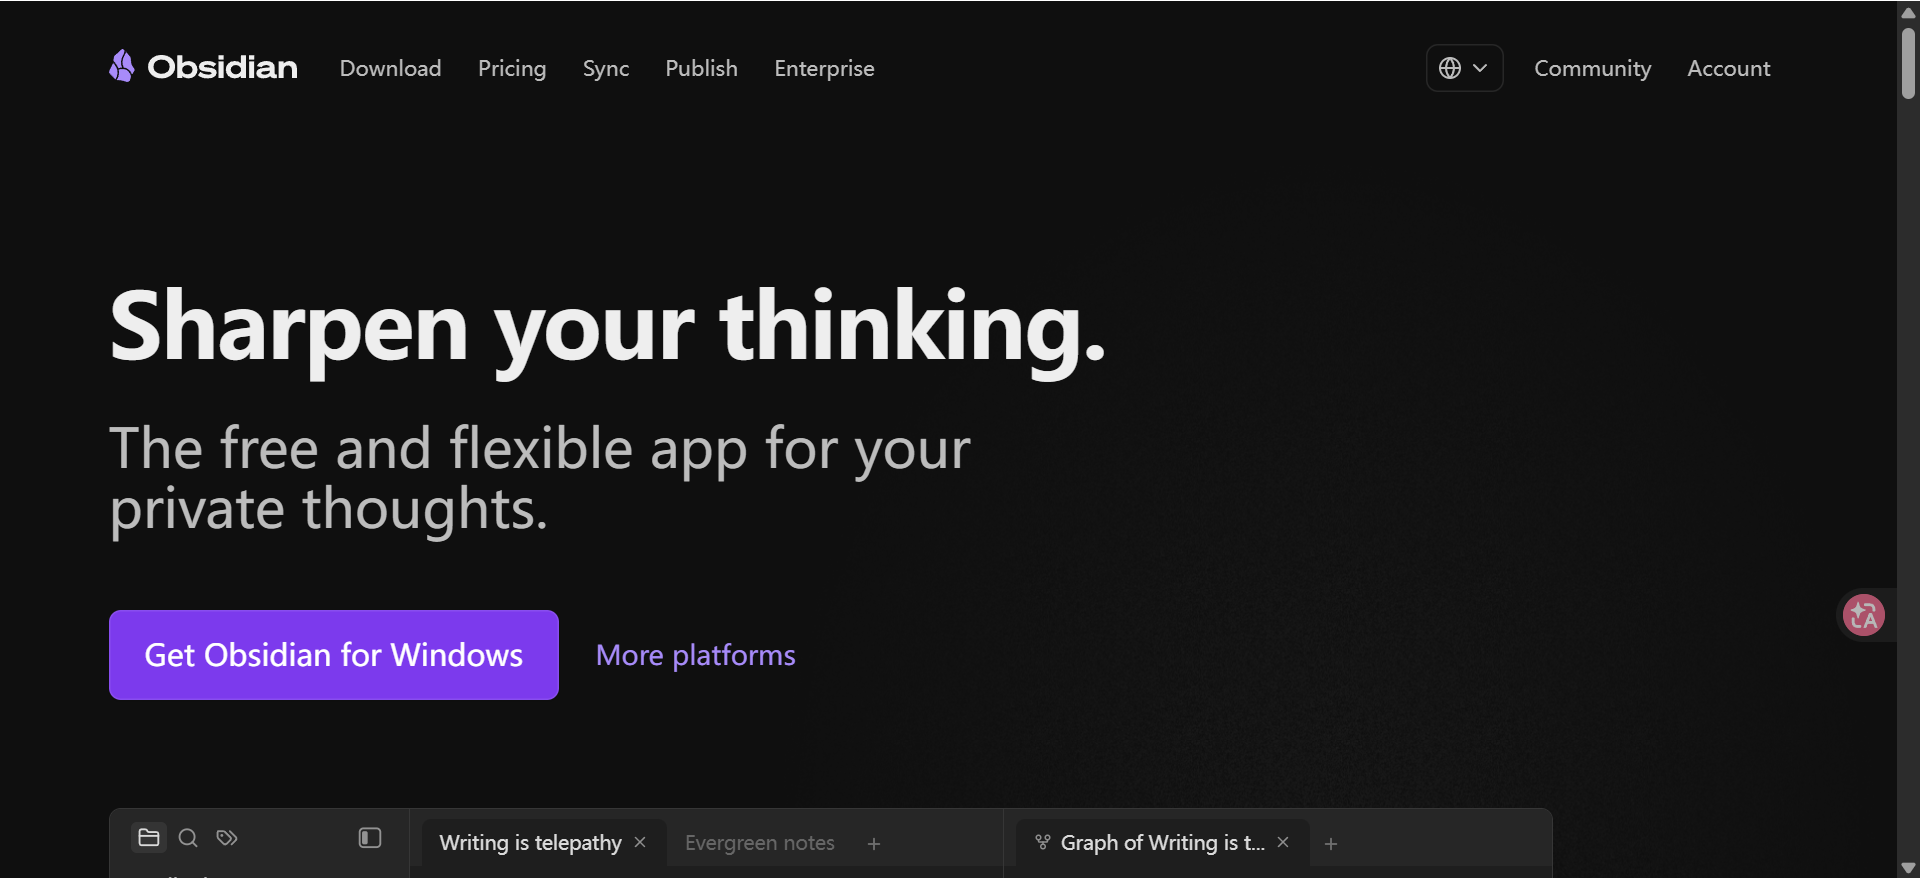Click the Obsidian wordmark home link
Image resolution: width=1920 pixels, height=878 pixels.
tap(222, 67)
